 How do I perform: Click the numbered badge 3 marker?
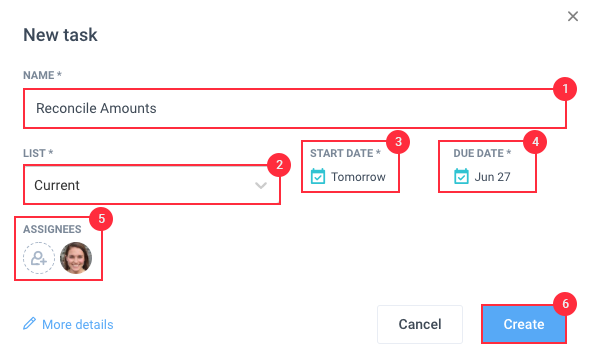point(398,142)
